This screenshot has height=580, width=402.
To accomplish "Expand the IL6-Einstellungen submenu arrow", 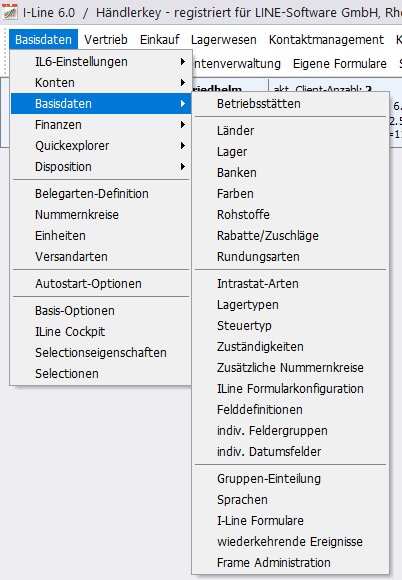I will coord(183,61).
